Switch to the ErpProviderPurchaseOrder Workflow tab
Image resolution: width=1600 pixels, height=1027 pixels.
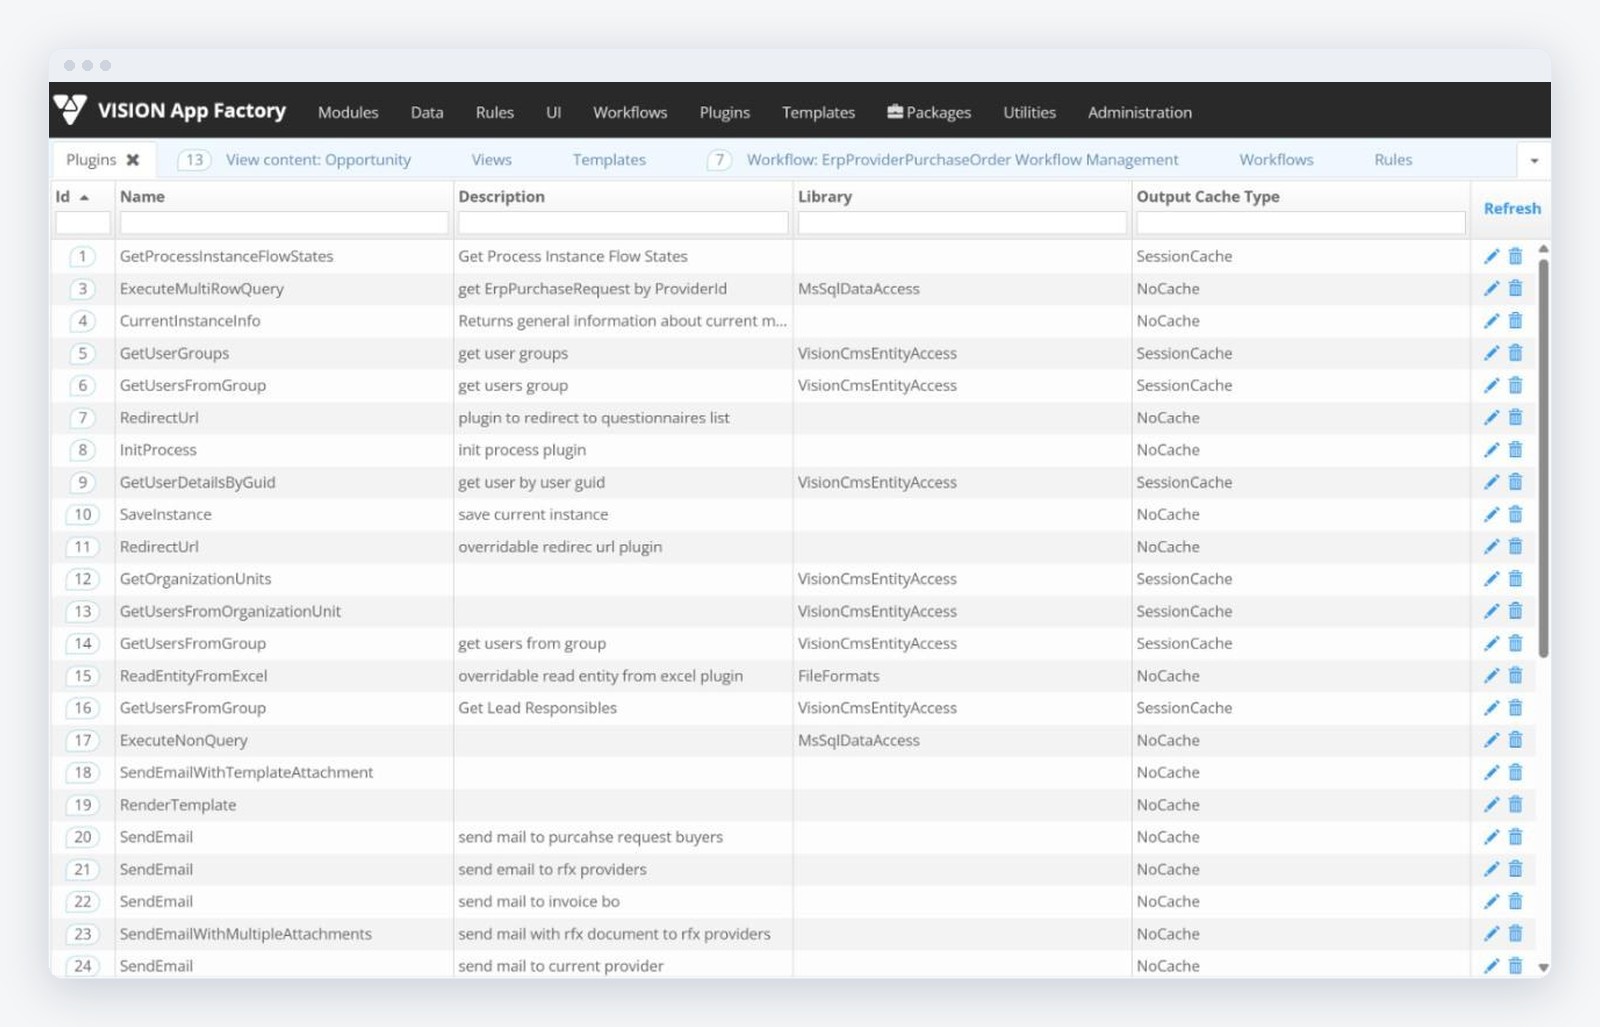click(962, 159)
